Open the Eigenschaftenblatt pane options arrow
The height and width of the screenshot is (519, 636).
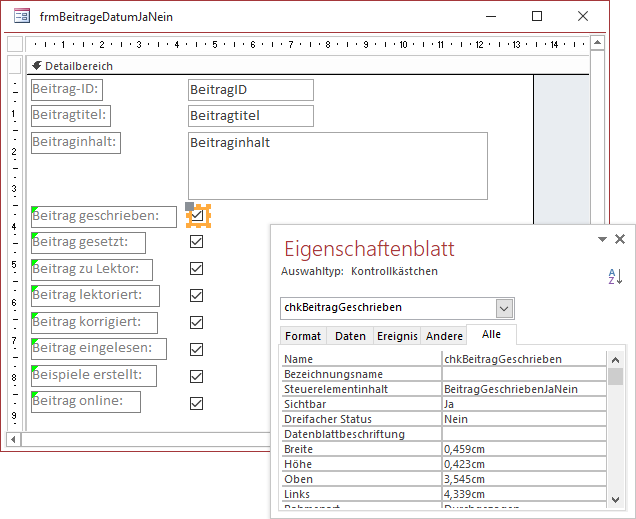[602, 239]
